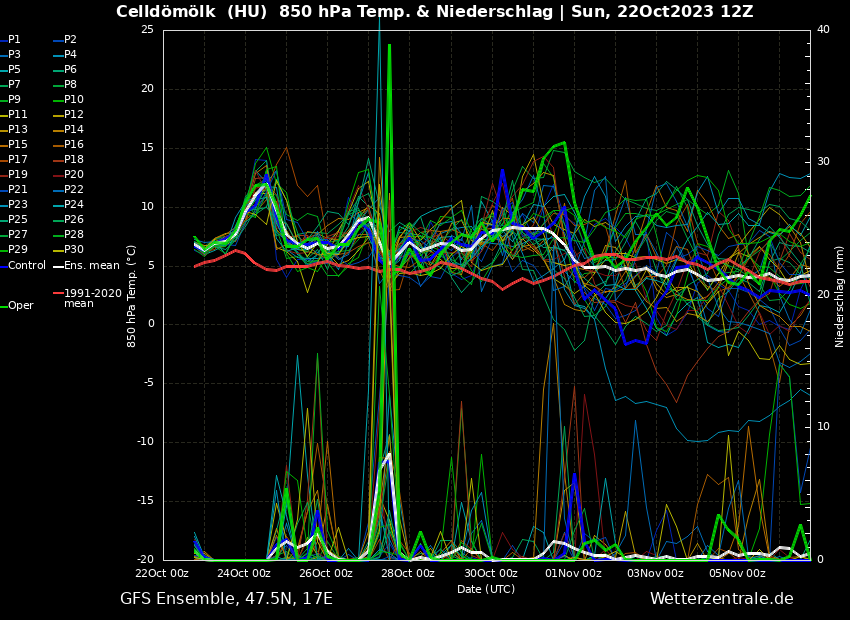Click the 28Oct 00z date tick label
Screen dimensions: 850x620
408,574
